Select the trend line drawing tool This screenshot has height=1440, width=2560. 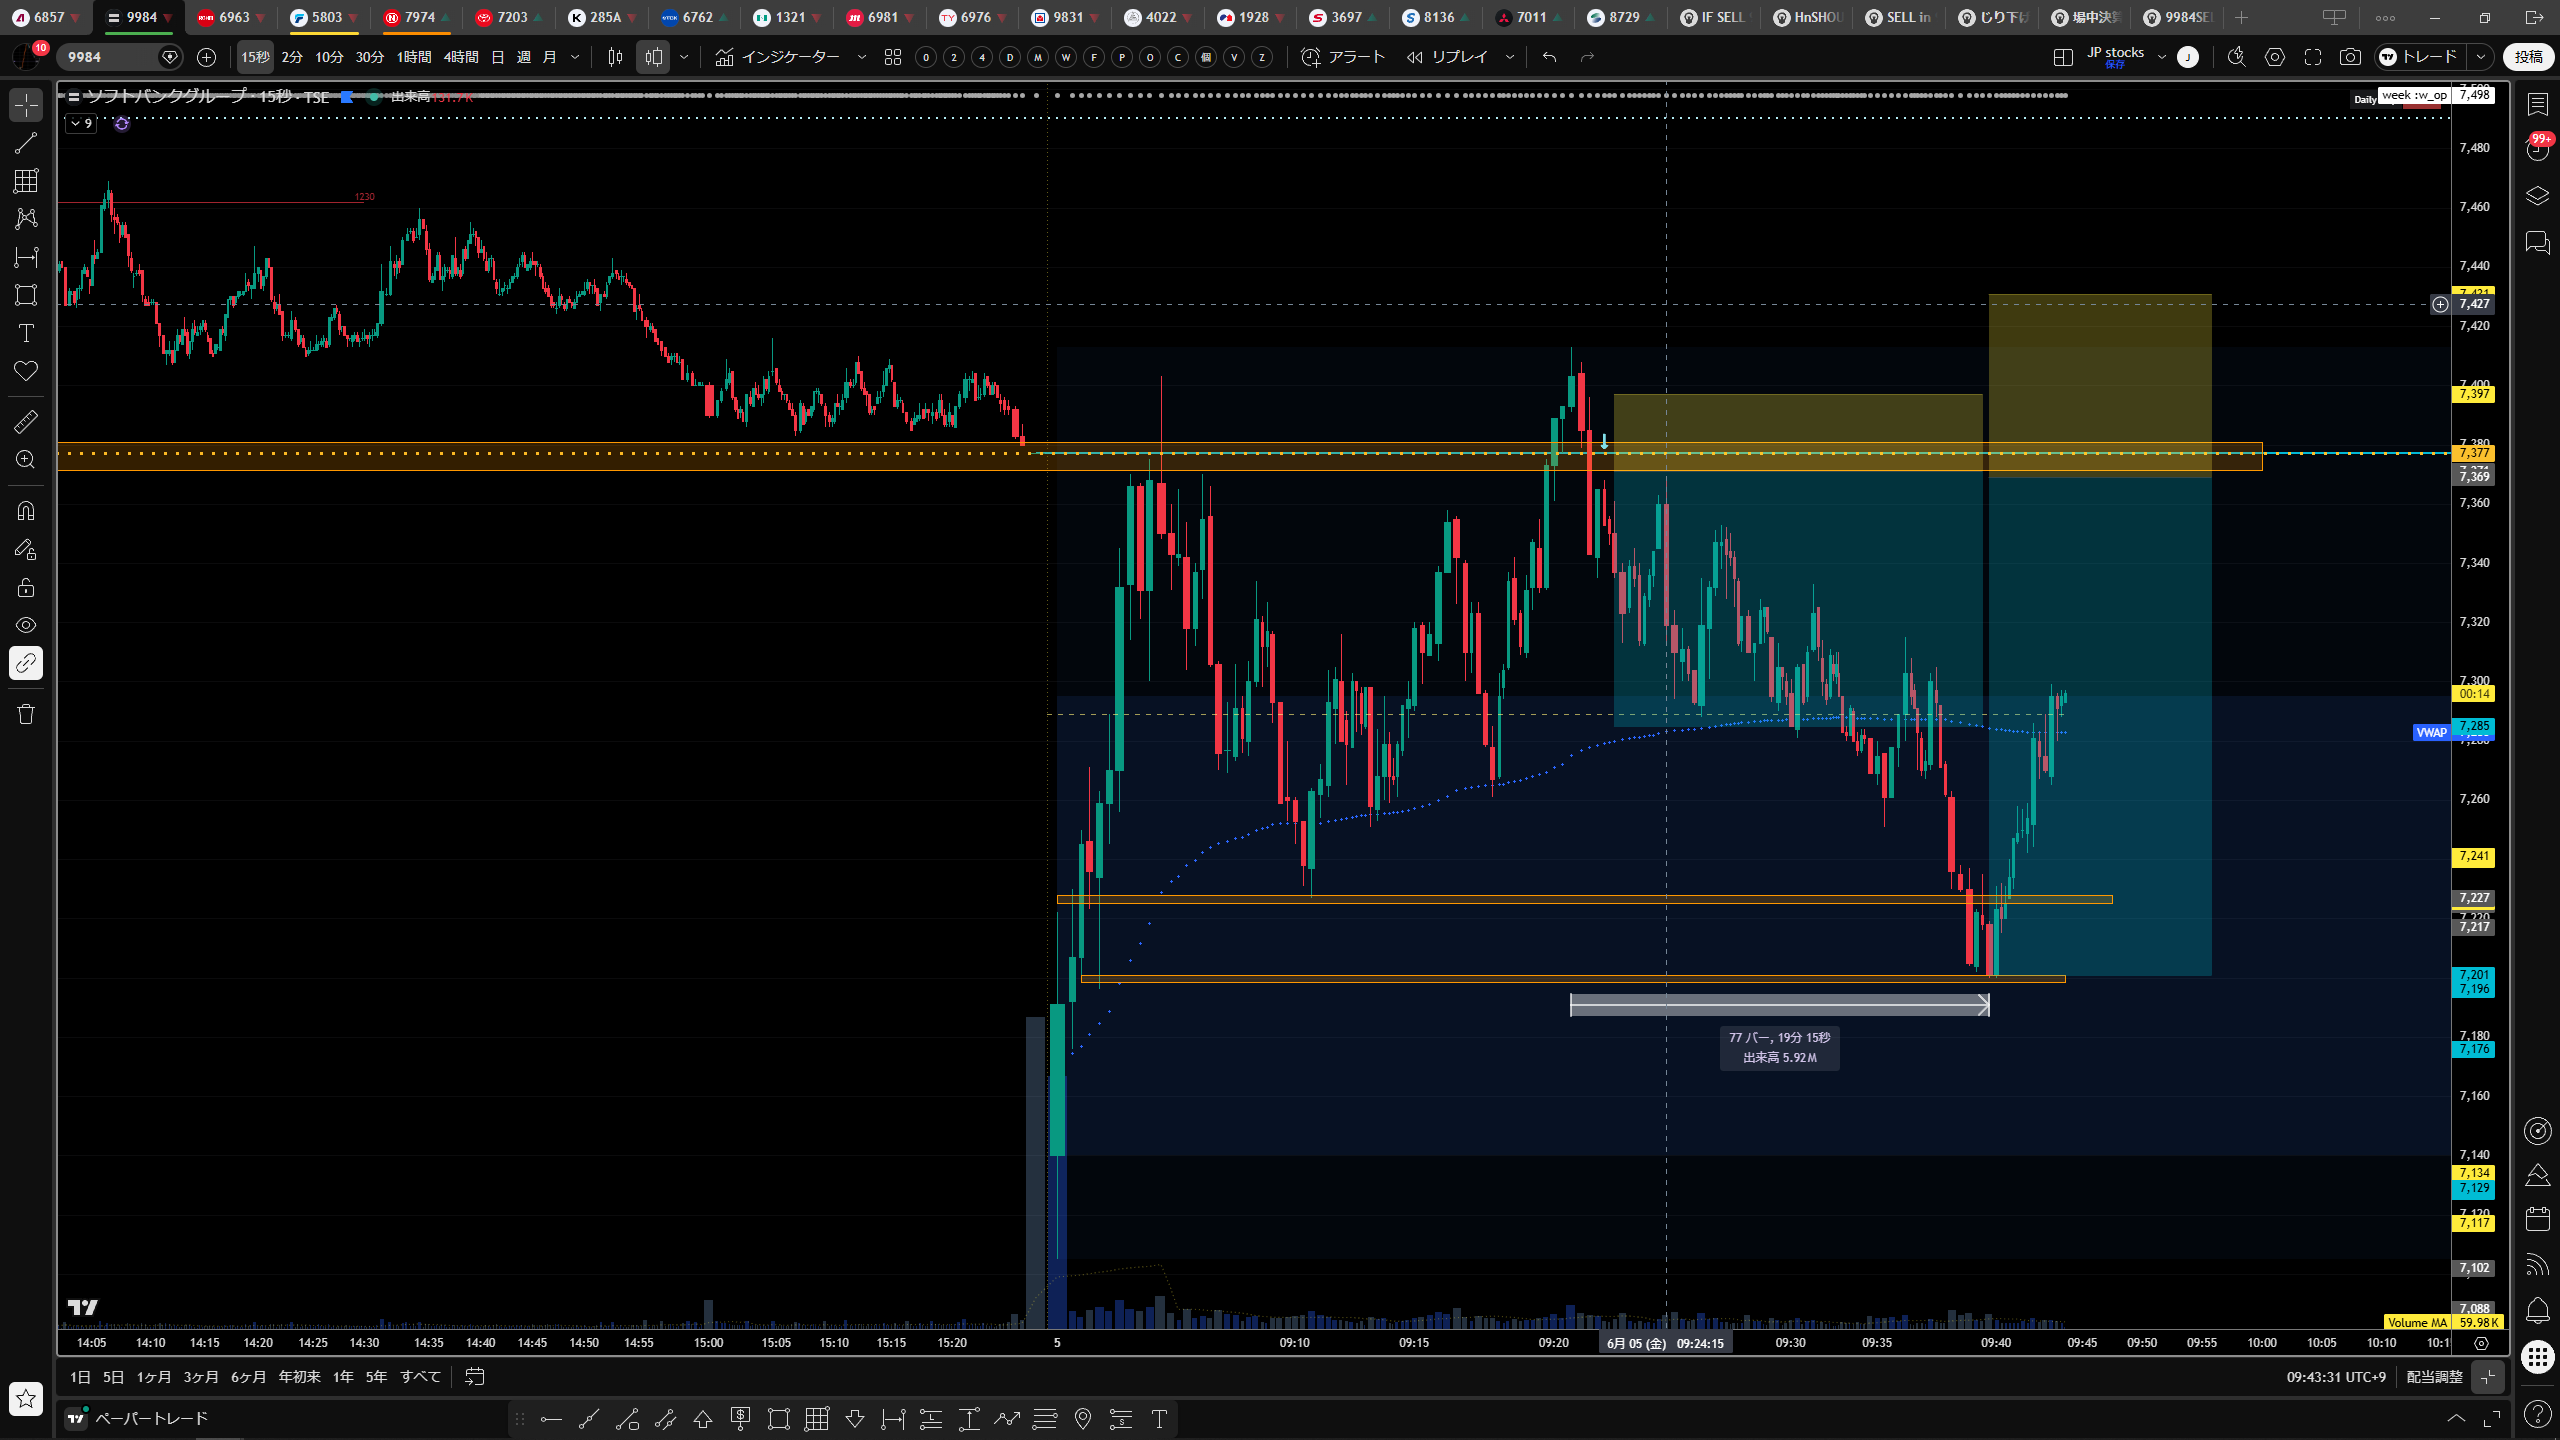26,143
